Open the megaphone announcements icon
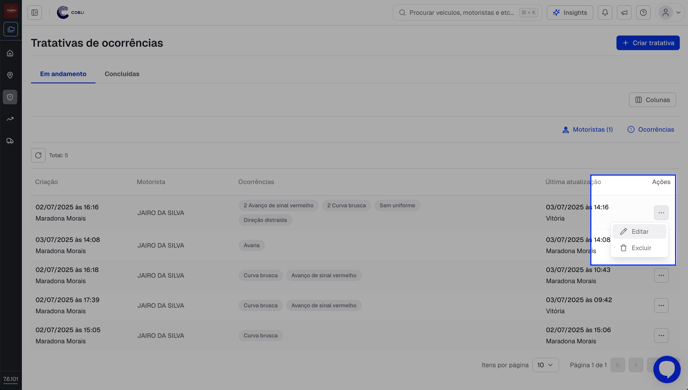Image resolution: width=688 pixels, height=390 pixels. [624, 13]
